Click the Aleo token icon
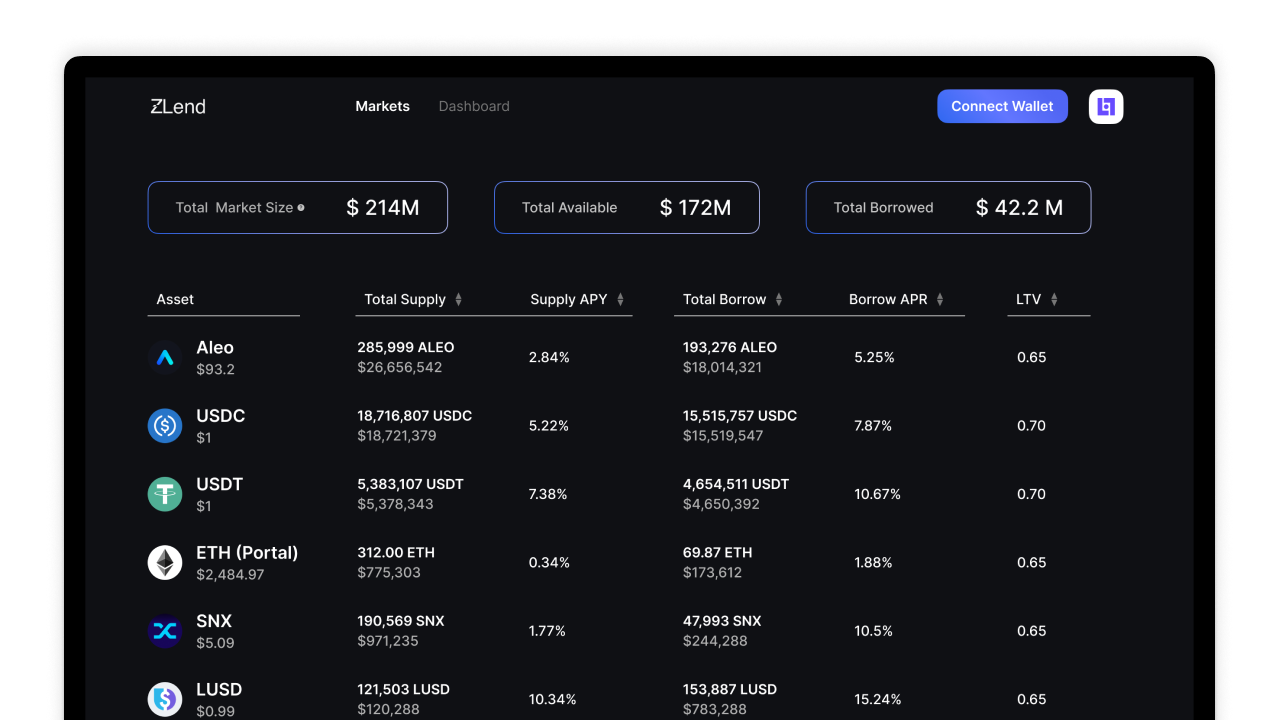Image resolution: width=1280 pixels, height=720 pixels. 165,357
